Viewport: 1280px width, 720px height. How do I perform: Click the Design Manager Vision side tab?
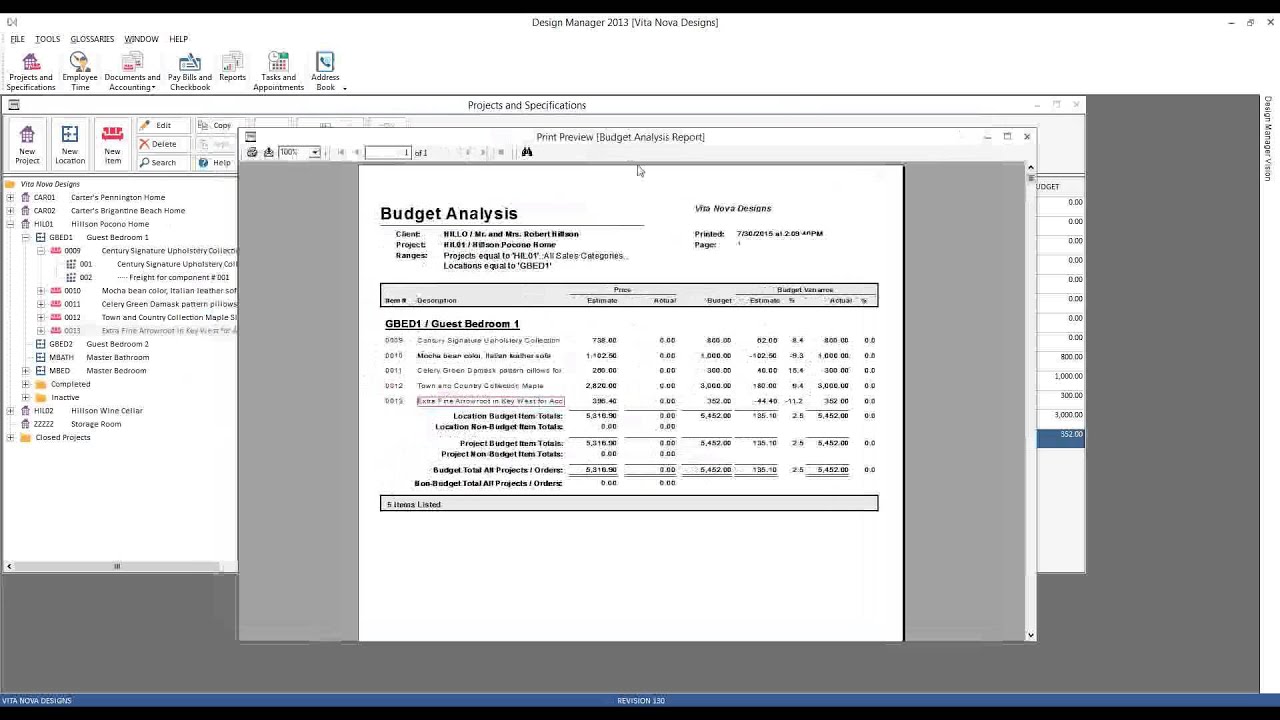[x=1268, y=138]
